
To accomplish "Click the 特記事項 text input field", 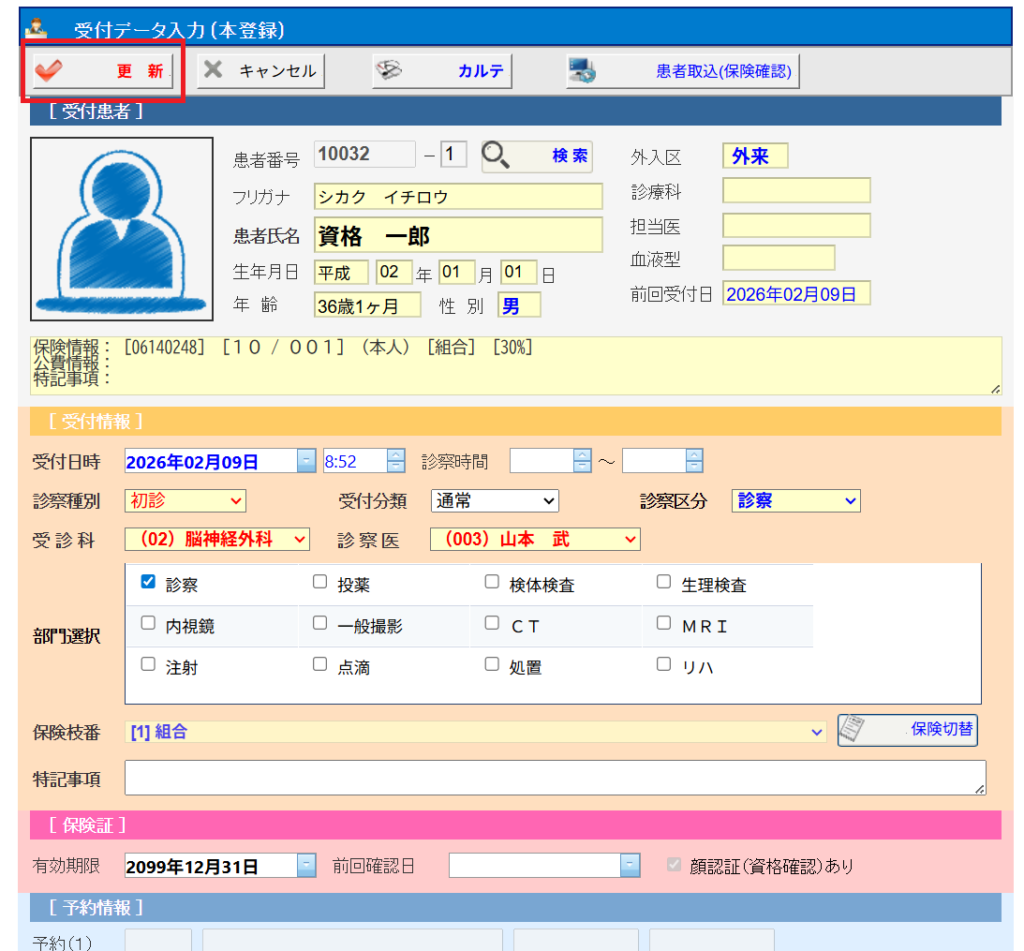I will point(554,778).
